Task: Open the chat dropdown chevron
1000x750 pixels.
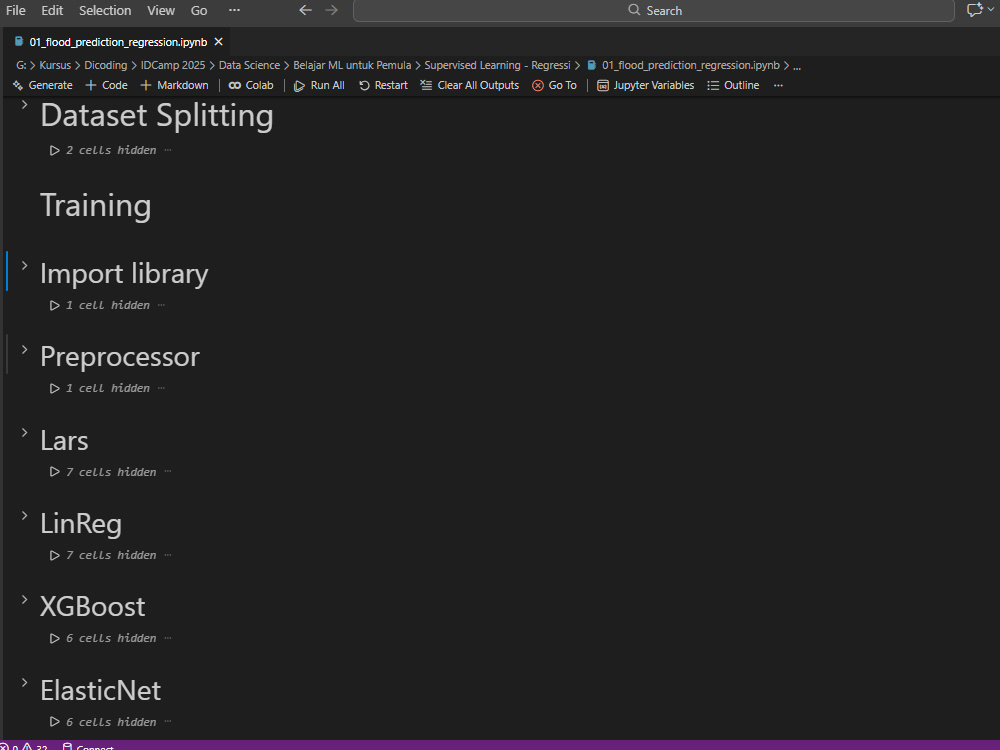Action: click(x=990, y=10)
